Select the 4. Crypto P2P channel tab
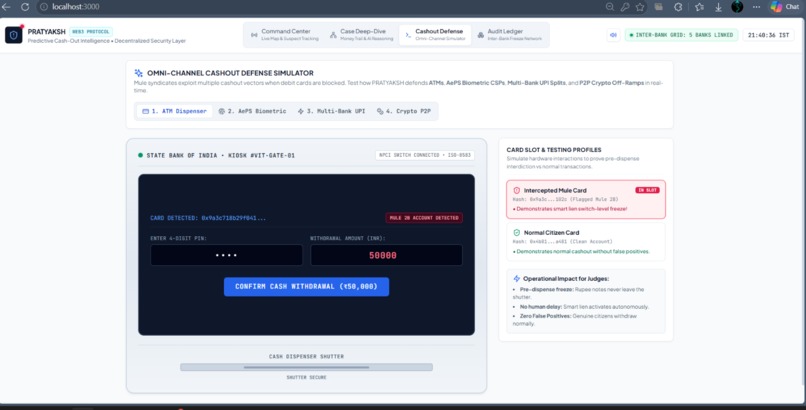This screenshot has height=410, width=806. coord(404,111)
